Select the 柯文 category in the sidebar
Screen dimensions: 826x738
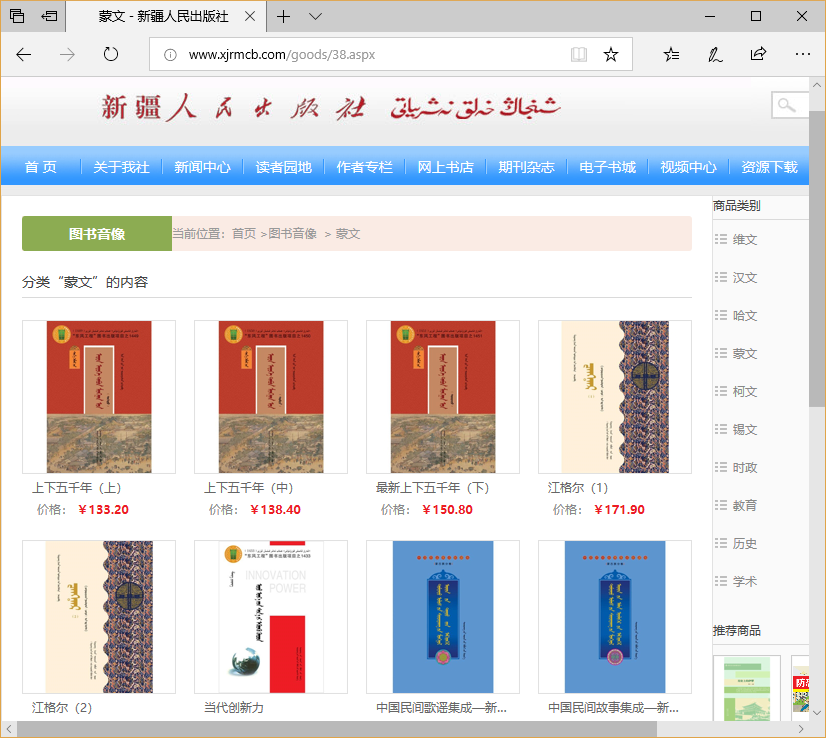pos(745,391)
